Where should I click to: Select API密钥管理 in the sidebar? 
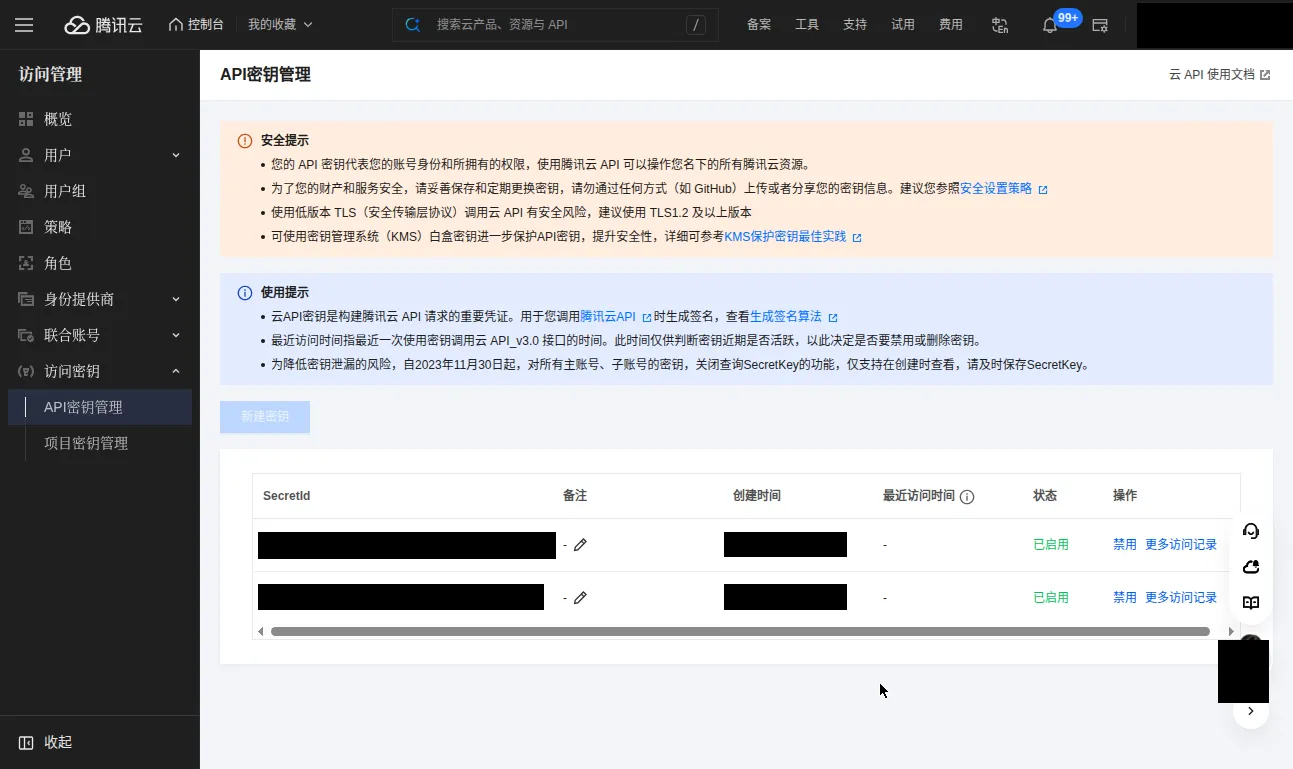click(x=100, y=407)
